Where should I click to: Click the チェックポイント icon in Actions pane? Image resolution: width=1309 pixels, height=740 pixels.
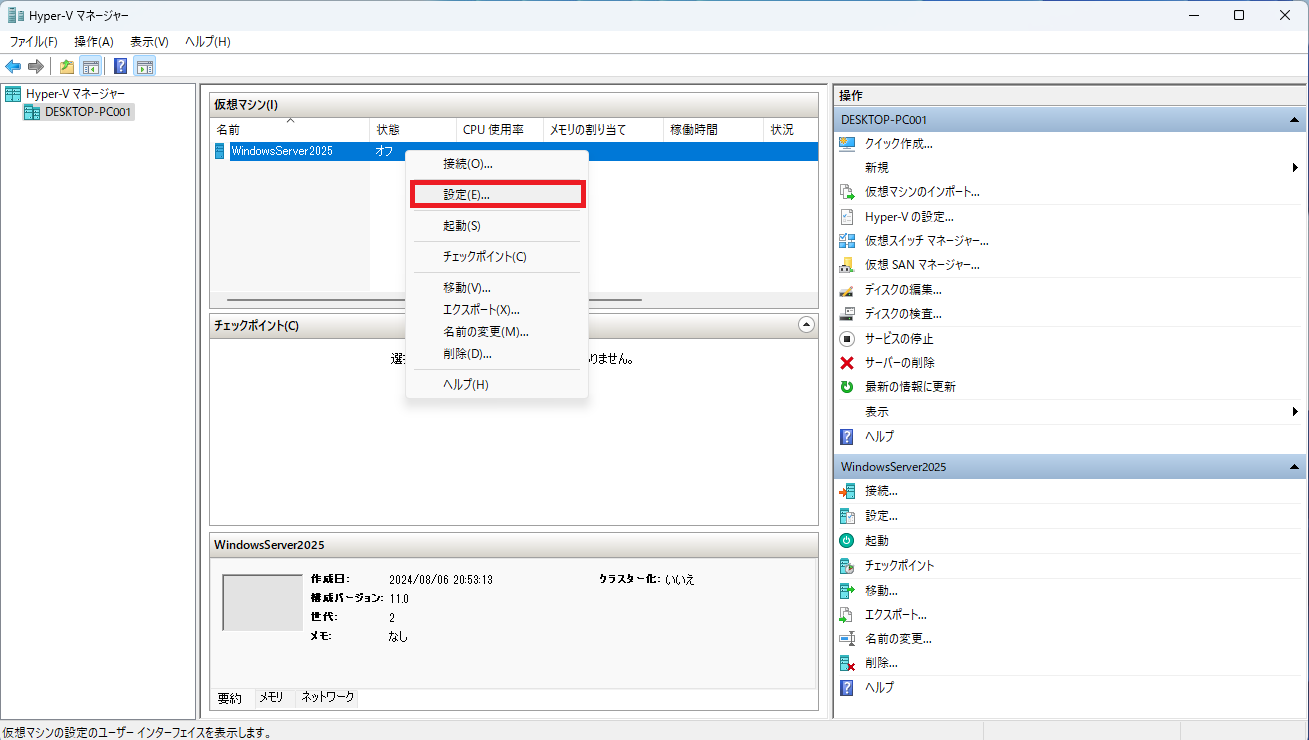pos(847,565)
